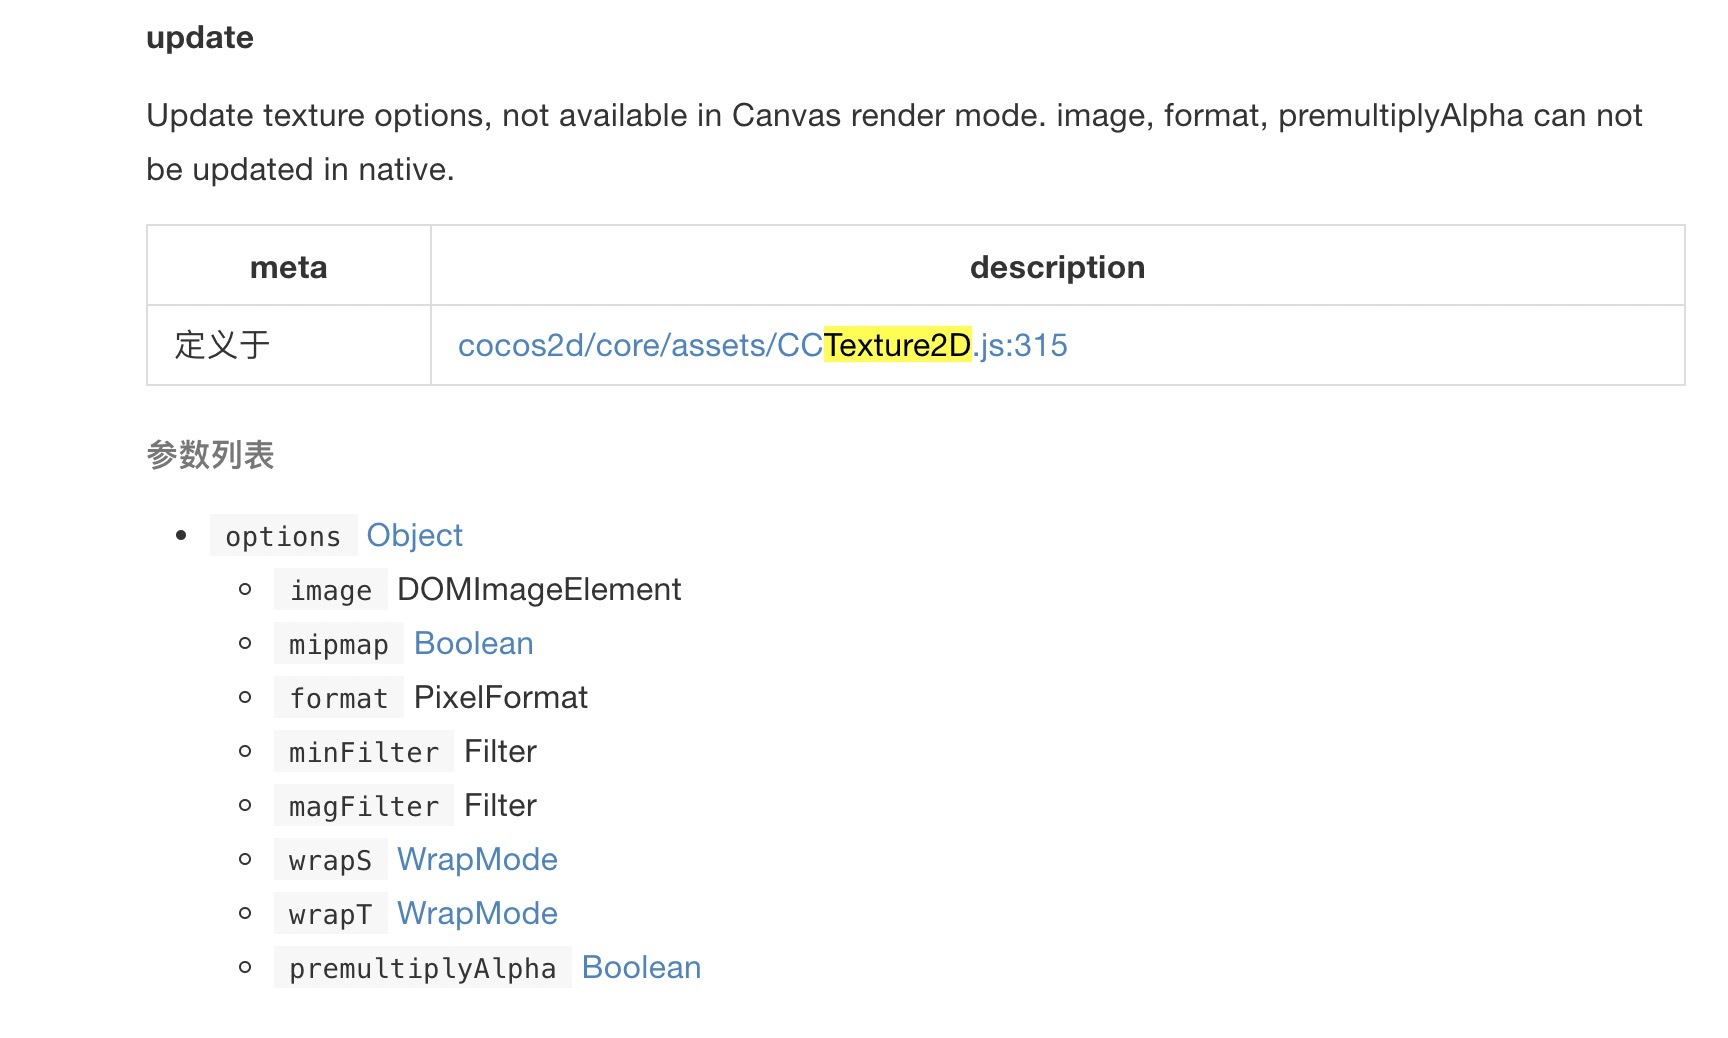Click the meta table column header
Image resolution: width=1728 pixels, height=1038 pixels.
288,267
